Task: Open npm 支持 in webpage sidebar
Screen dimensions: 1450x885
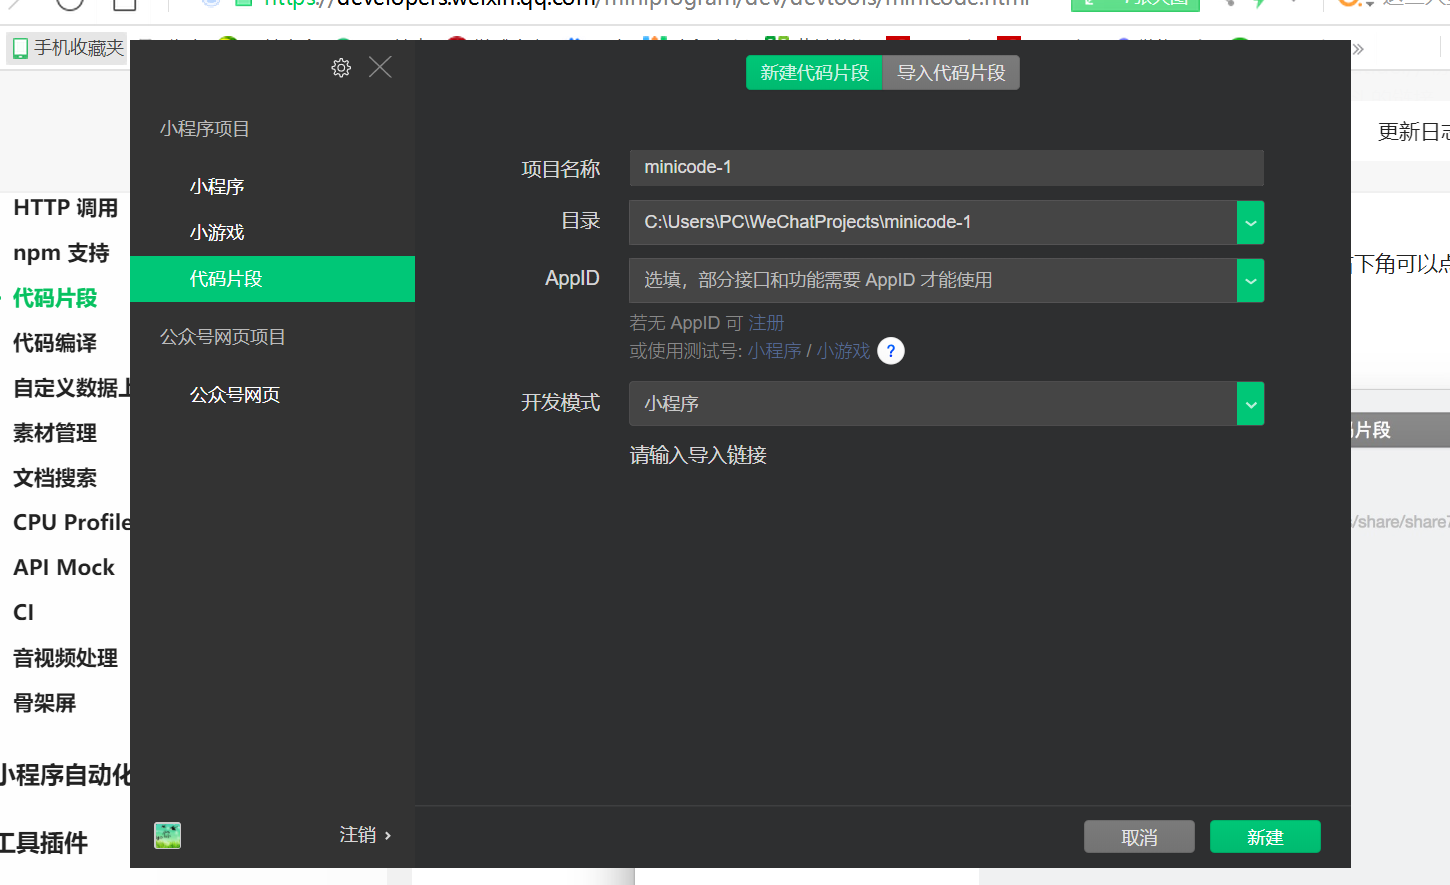Action: click(61, 253)
